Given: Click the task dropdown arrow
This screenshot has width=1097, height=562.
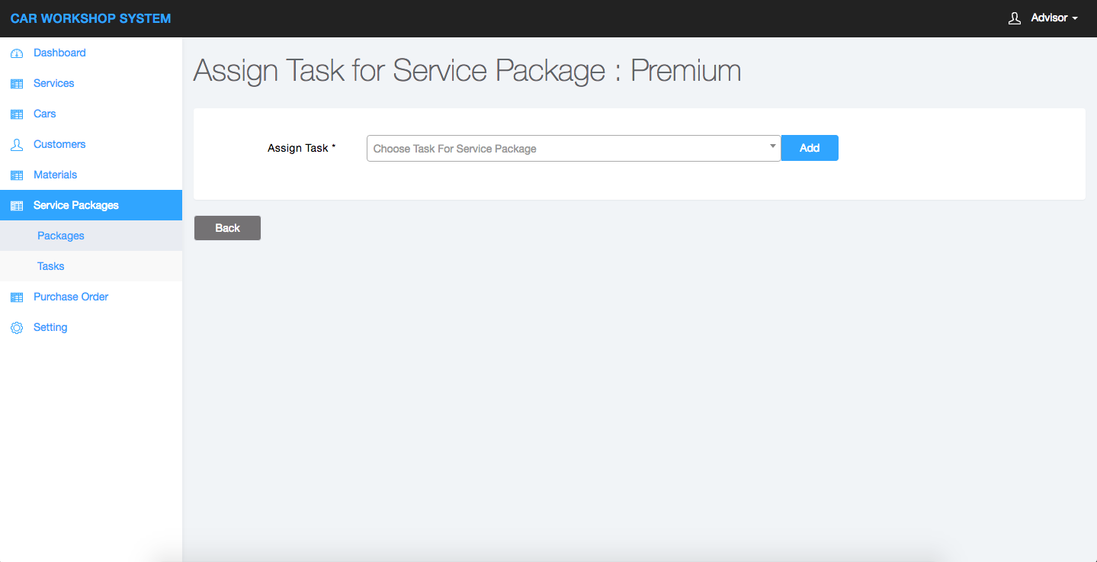Looking at the screenshot, I should (x=772, y=146).
